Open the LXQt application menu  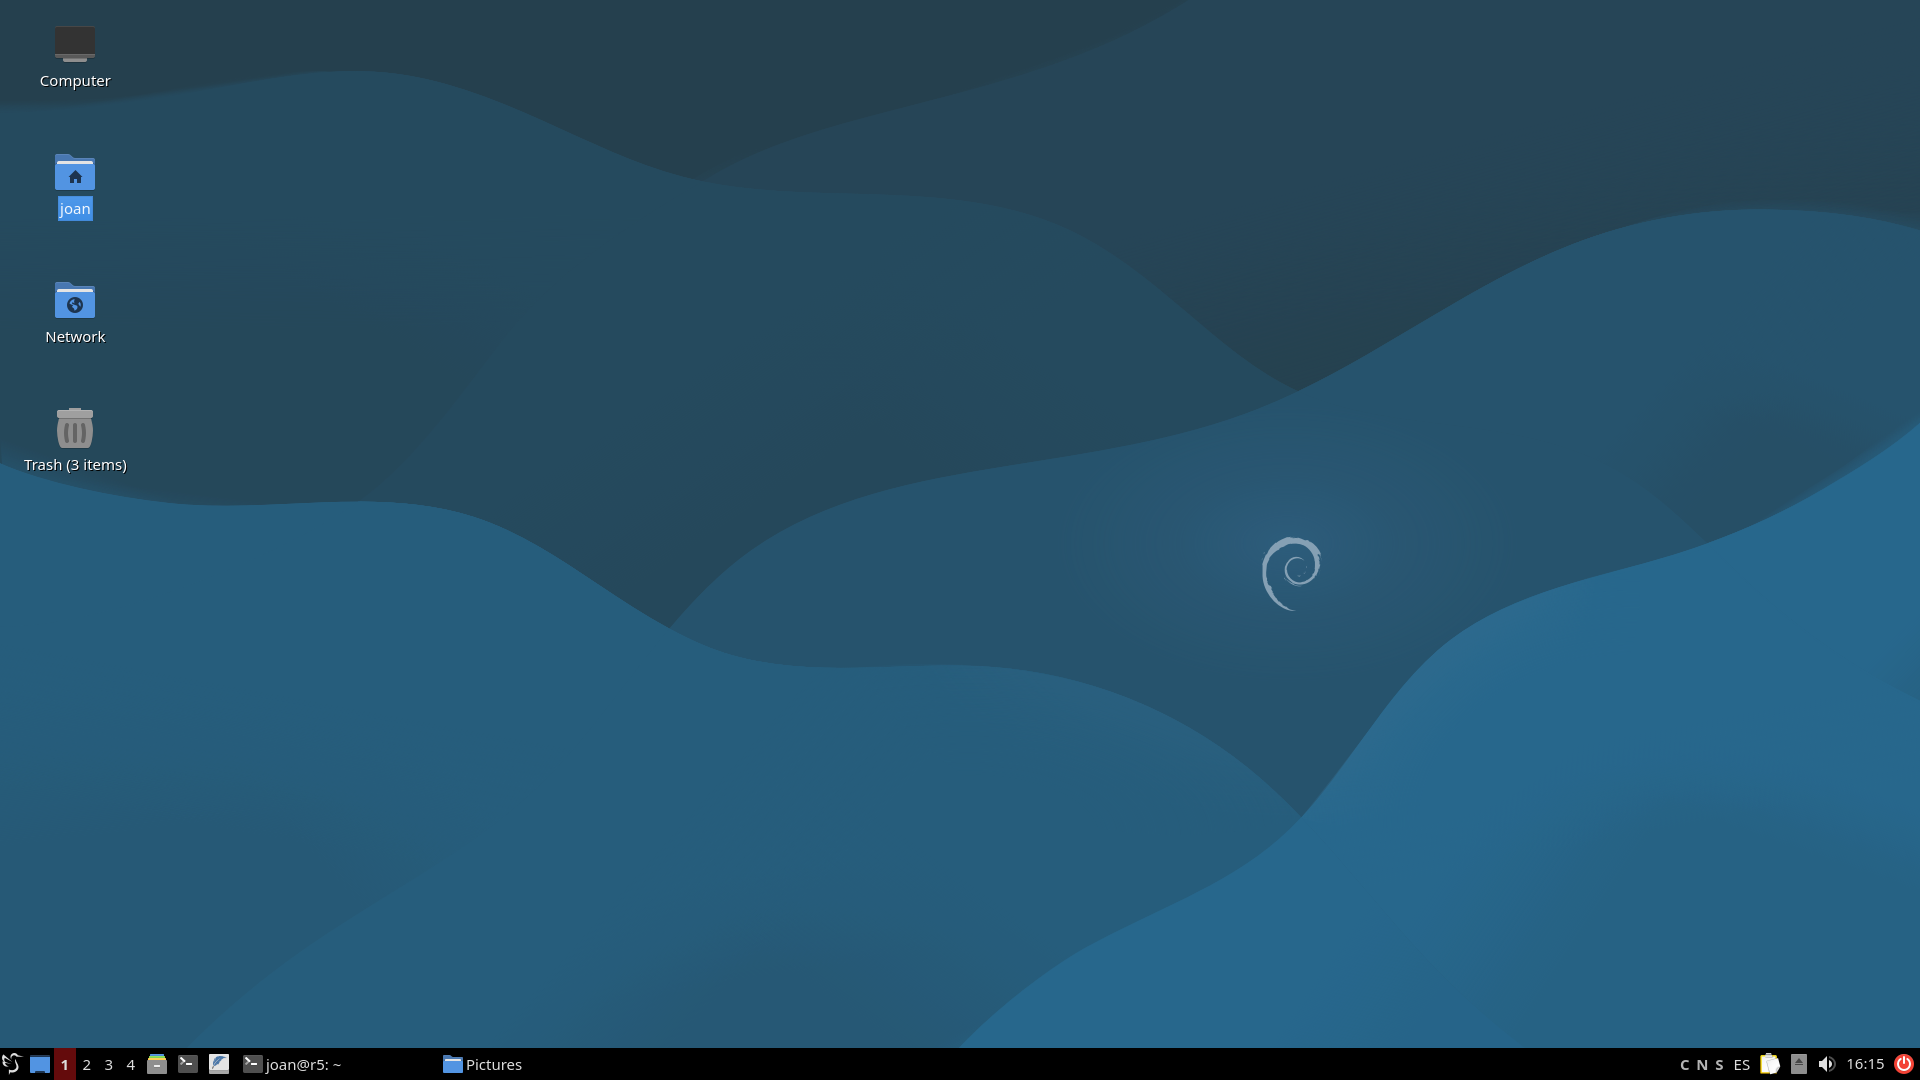(11, 1064)
